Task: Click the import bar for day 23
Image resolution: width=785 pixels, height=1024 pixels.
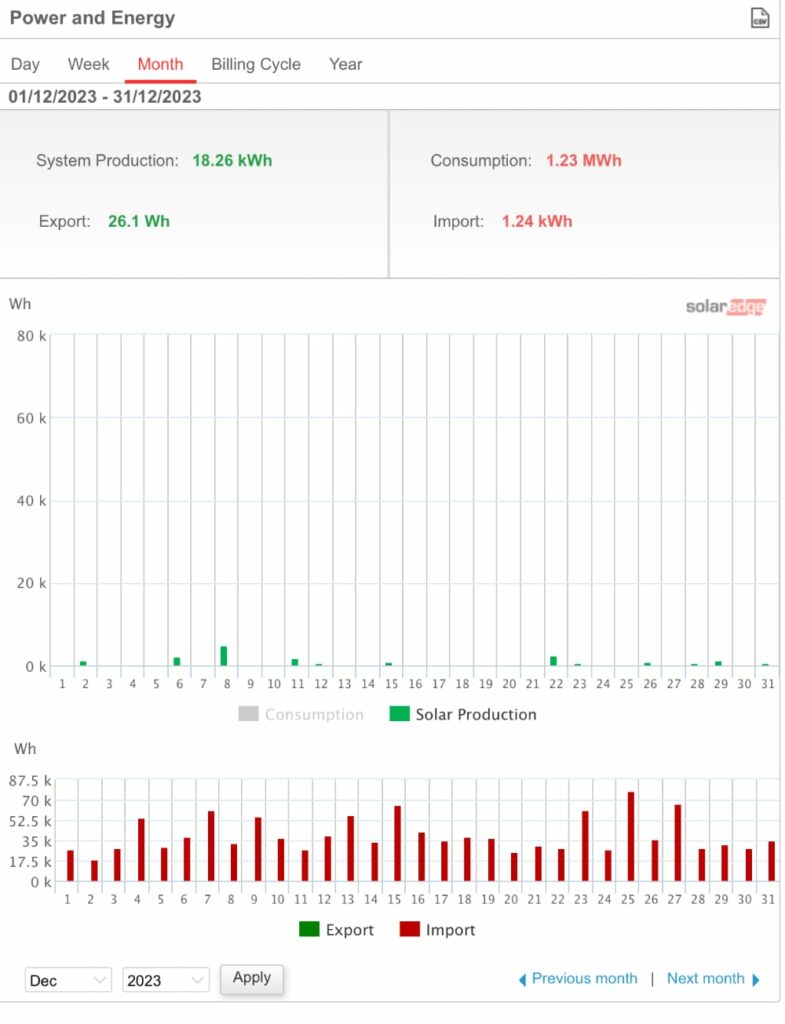Action: click(585, 846)
